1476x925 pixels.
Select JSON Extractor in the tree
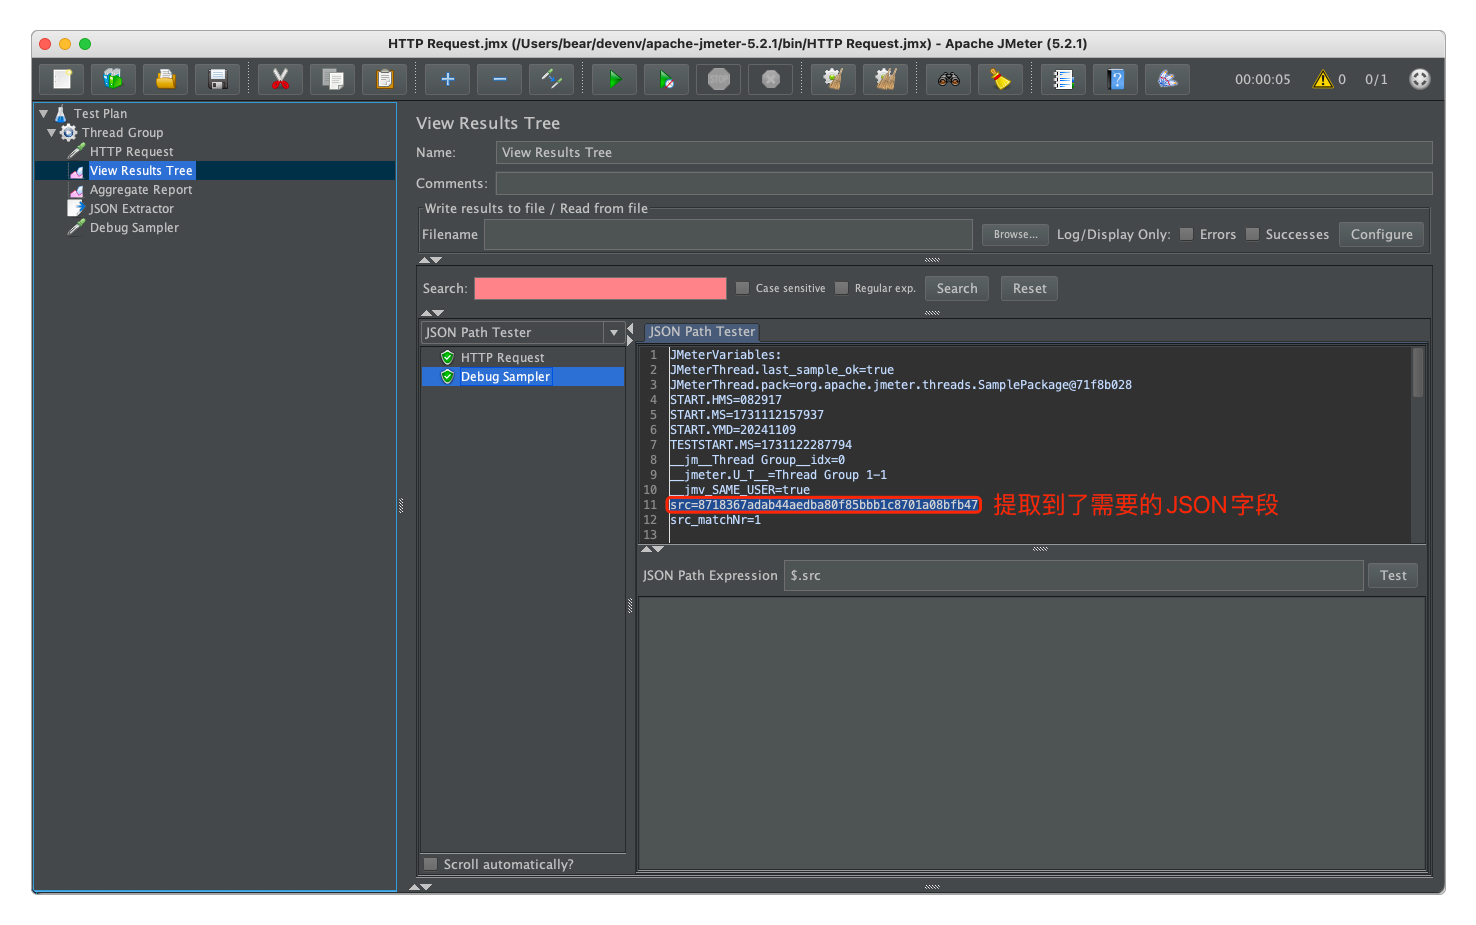pyautogui.click(x=131, y=209)
